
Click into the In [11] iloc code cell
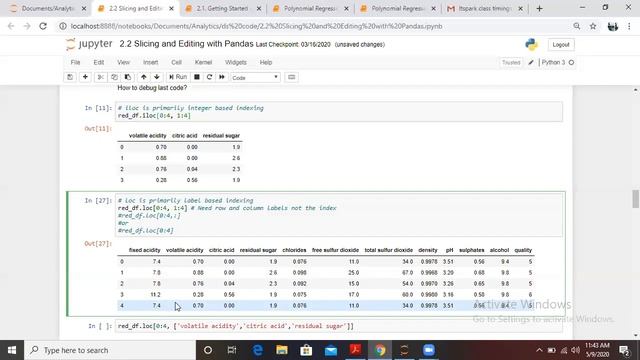339,112
